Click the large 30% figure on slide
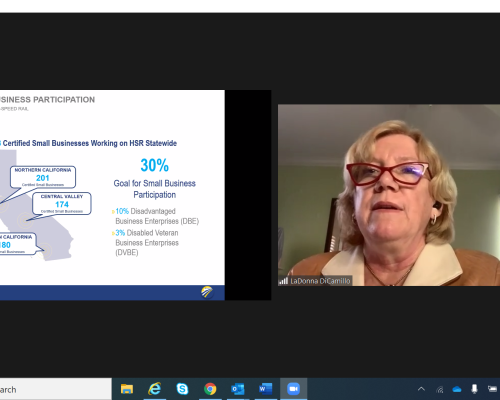The height and width of the screenshot is (400, 500). click(x=155, y=165)
